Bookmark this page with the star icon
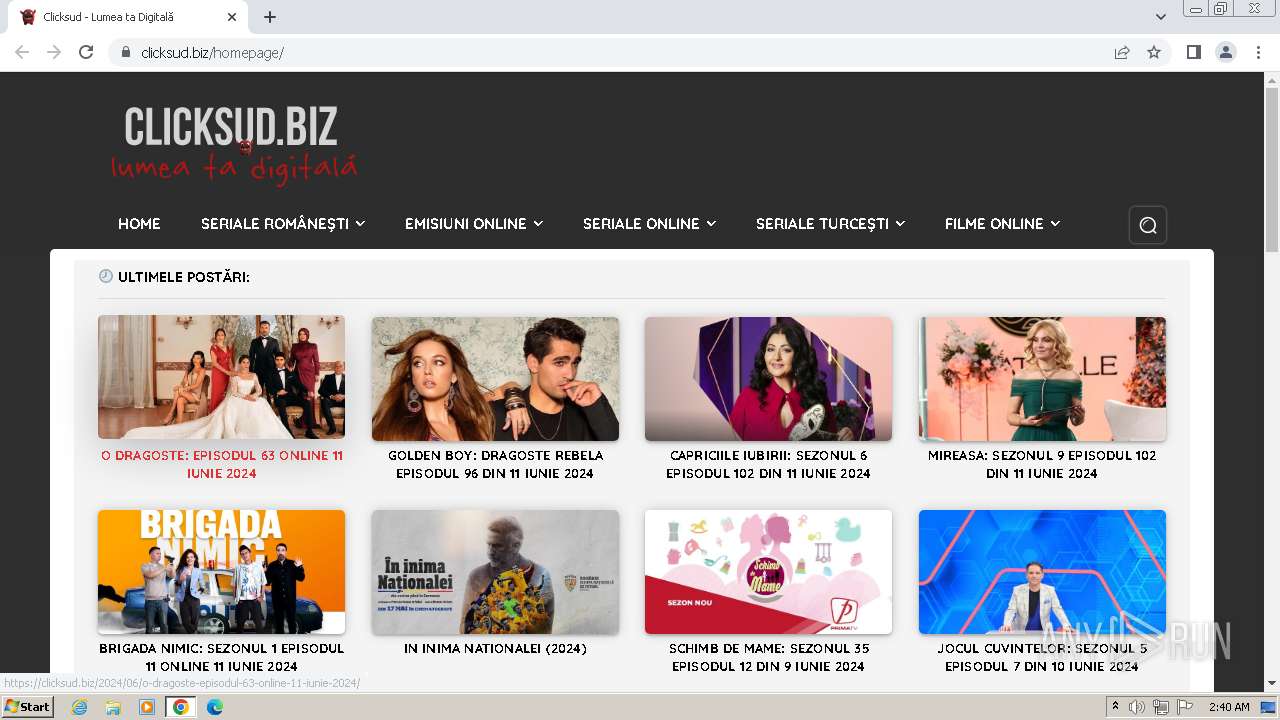Viewport: 1280px width, 720px height. 1154,52
